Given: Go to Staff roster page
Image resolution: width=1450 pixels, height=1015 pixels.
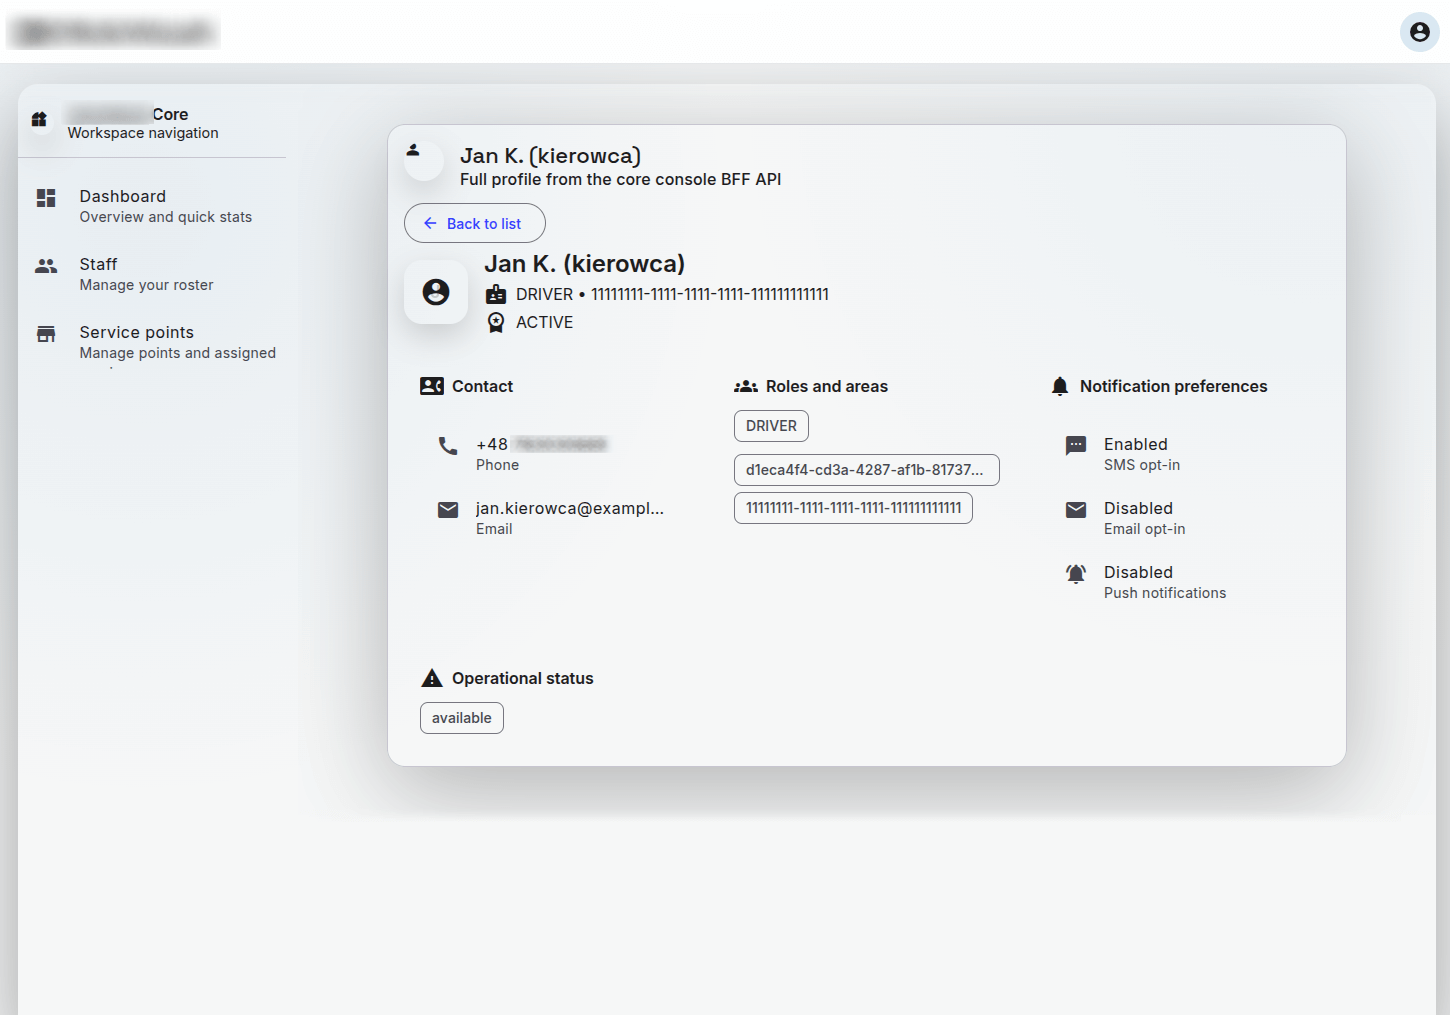Looking at the screenshot, I should coord(99,265).
